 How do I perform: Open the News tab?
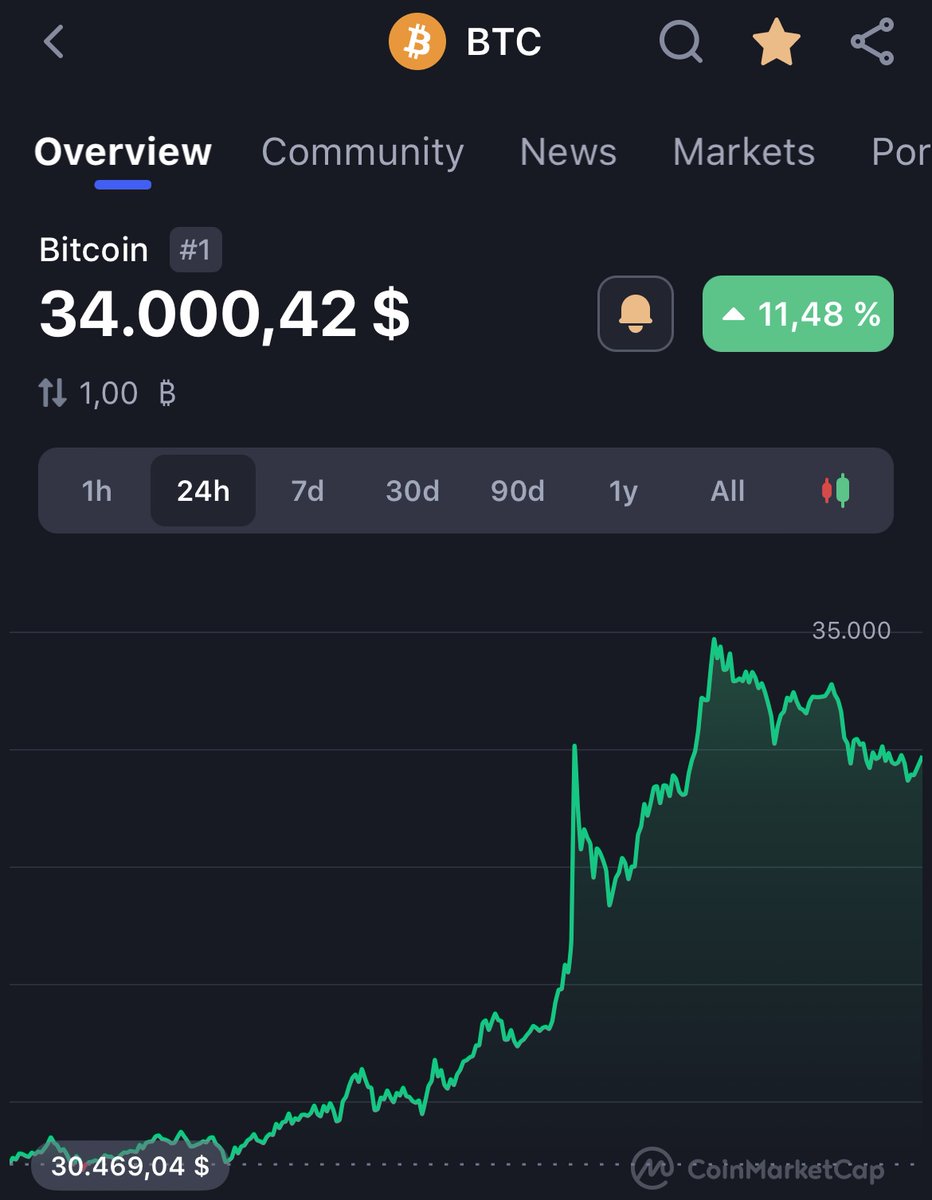(x=568, y=152)
